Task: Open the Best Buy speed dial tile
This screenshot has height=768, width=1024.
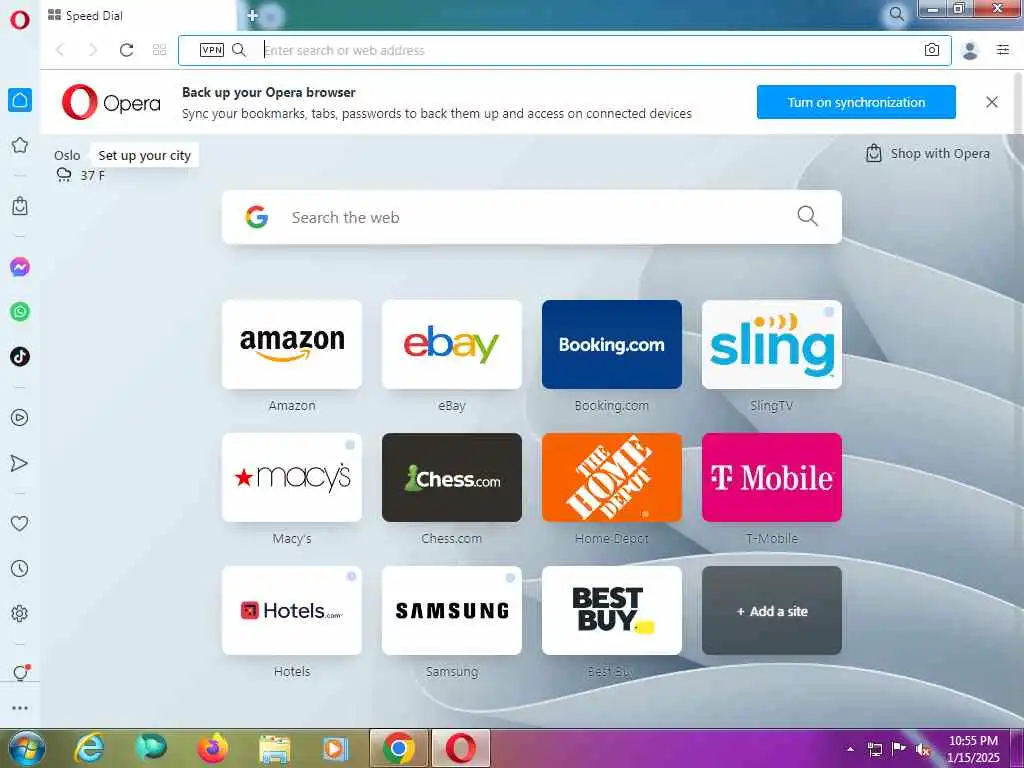Action: (612, 611)
